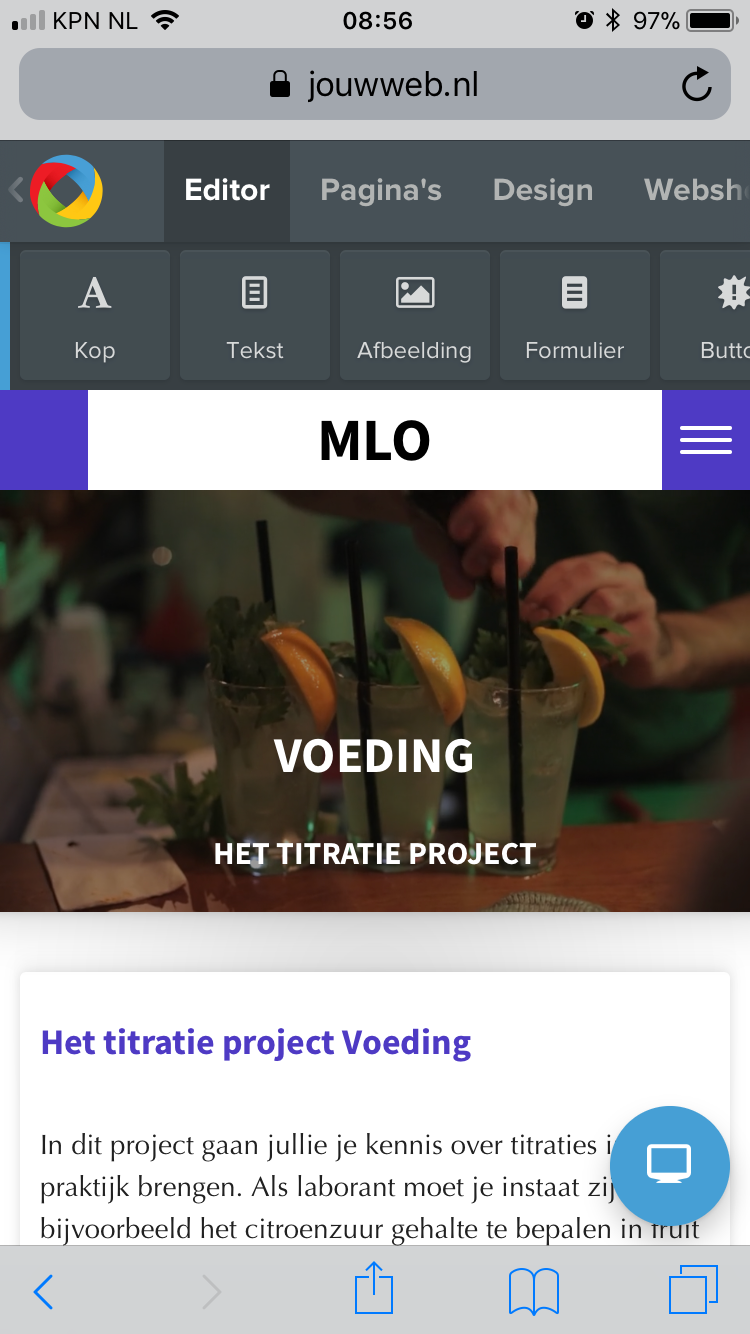The width and height of the screenshot is (750, 1334).
Task: Add a Button element from toolbar
Action: tap(705, 315)
